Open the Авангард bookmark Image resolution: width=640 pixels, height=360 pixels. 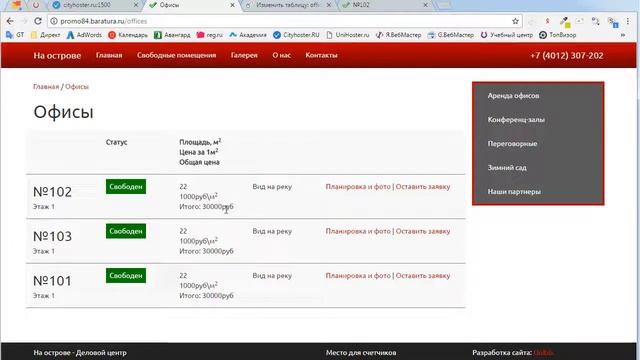tap(172, 35)
